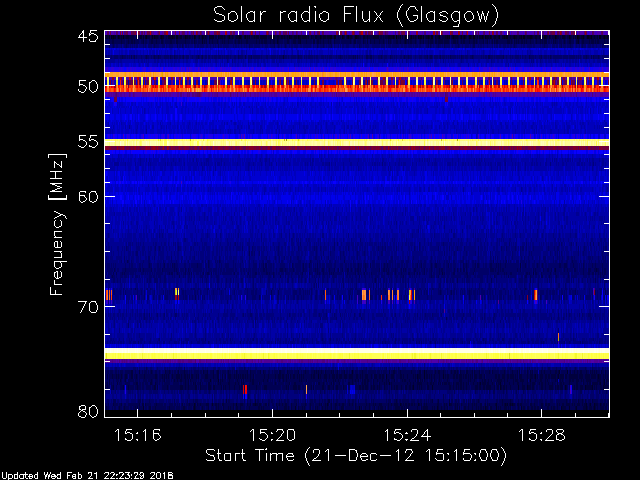Click the time tick label '15:28'

(x=542, y=435)
